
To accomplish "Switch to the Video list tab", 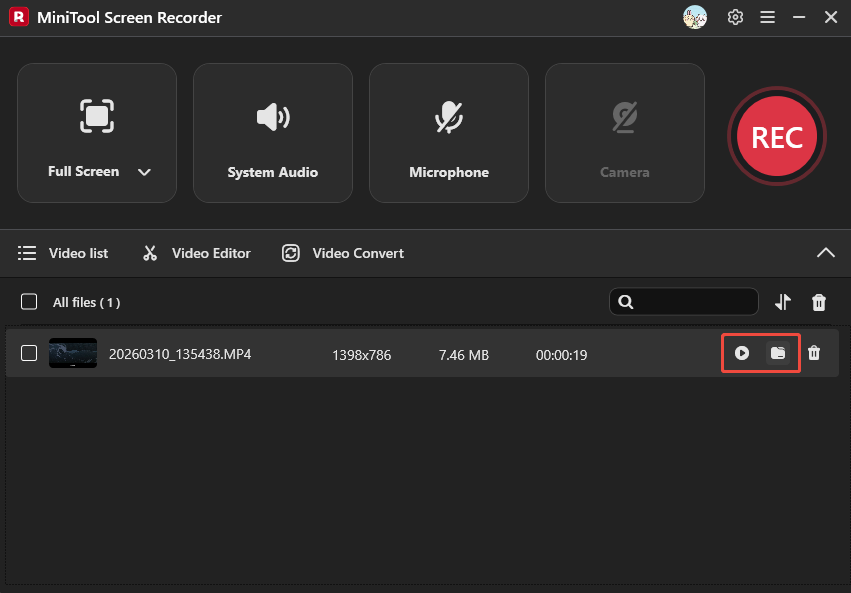I will point(64,253).
